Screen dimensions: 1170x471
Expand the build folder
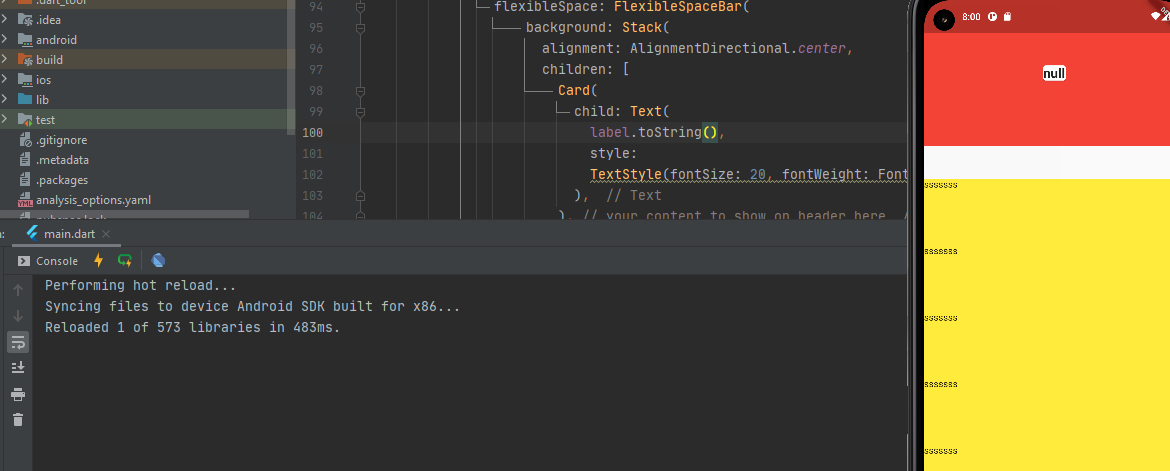tap(5, 60)
